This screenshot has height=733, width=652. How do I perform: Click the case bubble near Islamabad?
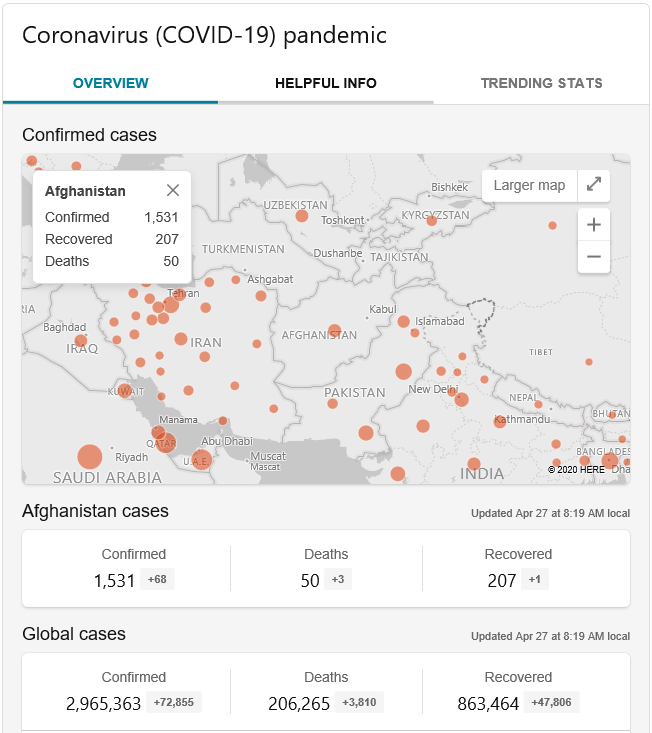[403, 322]
